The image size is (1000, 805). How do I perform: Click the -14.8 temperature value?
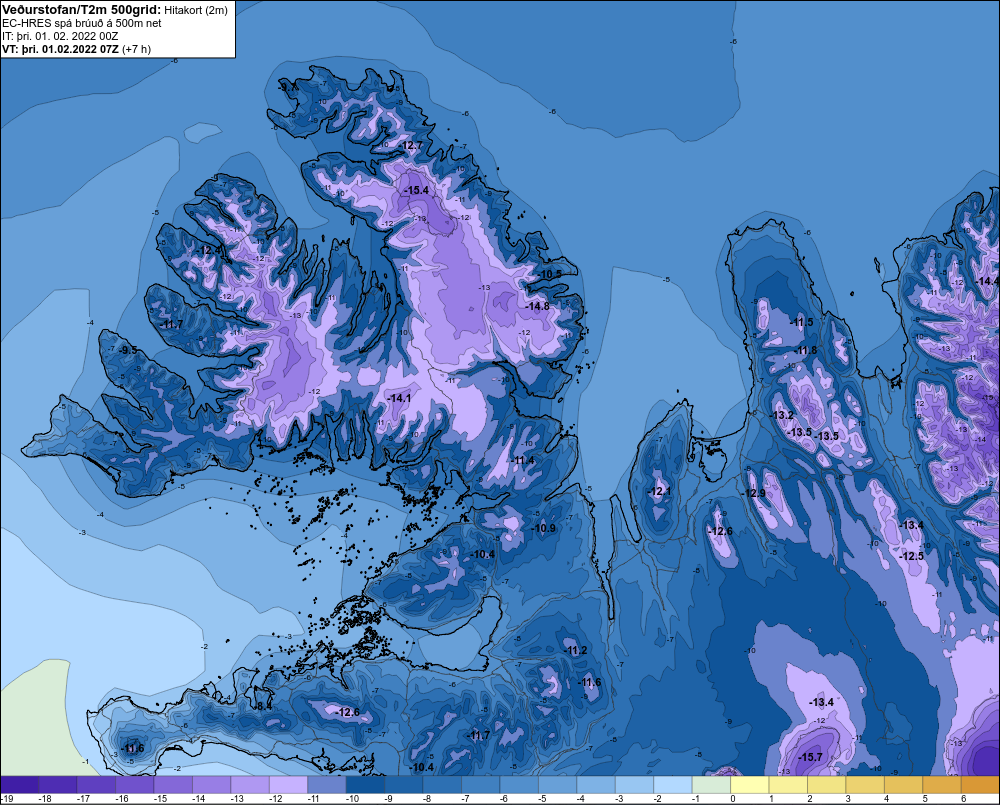537,306
